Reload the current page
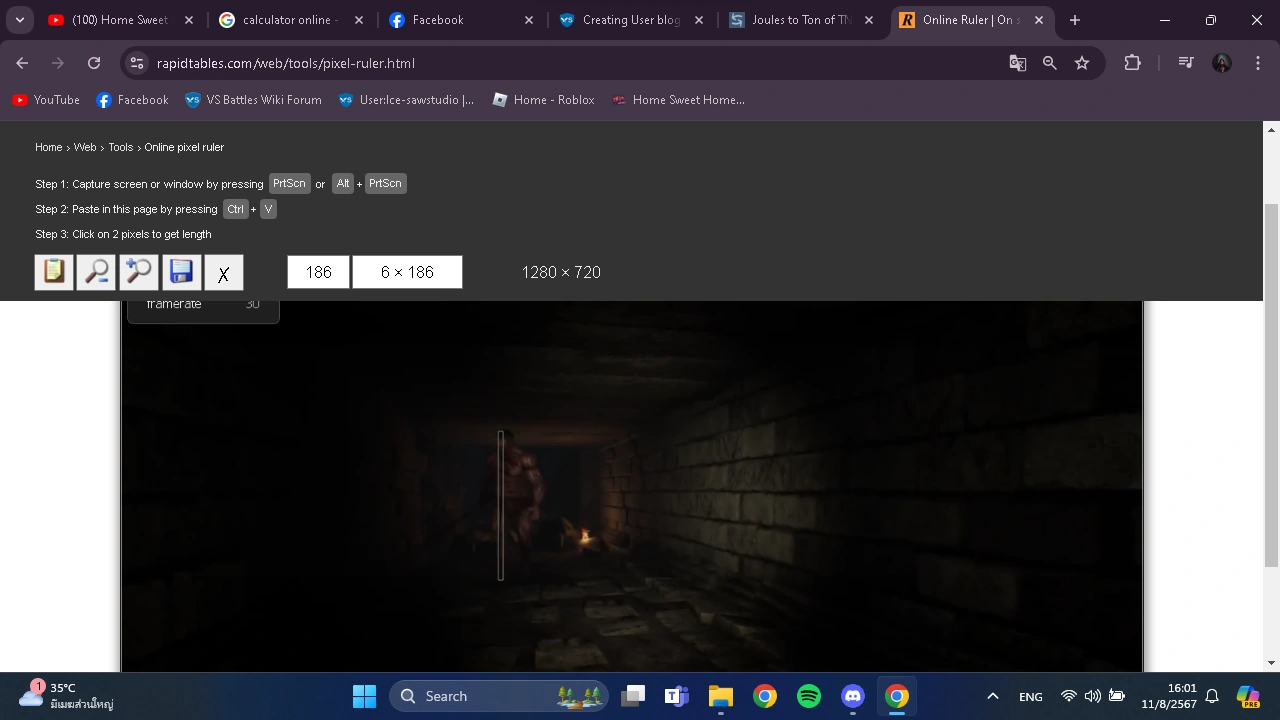This screenshot has width=1280, height=720. (94, 63)
